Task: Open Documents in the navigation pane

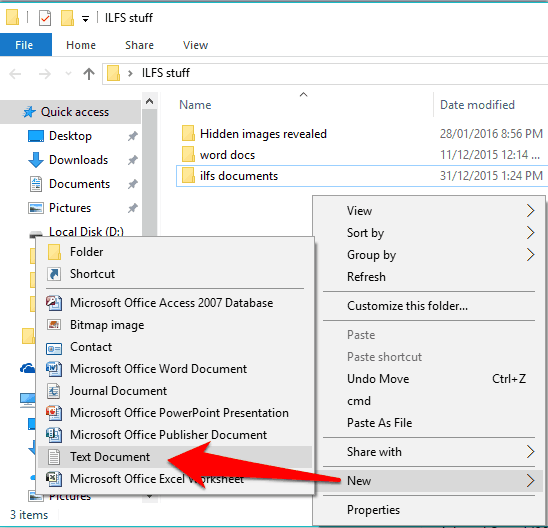Action: [x=79, y=184]
